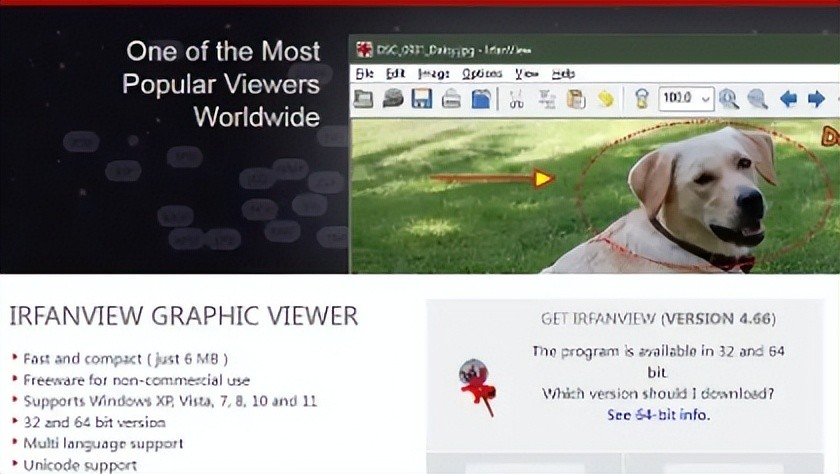Open the File menu

(x=364, y=73)
